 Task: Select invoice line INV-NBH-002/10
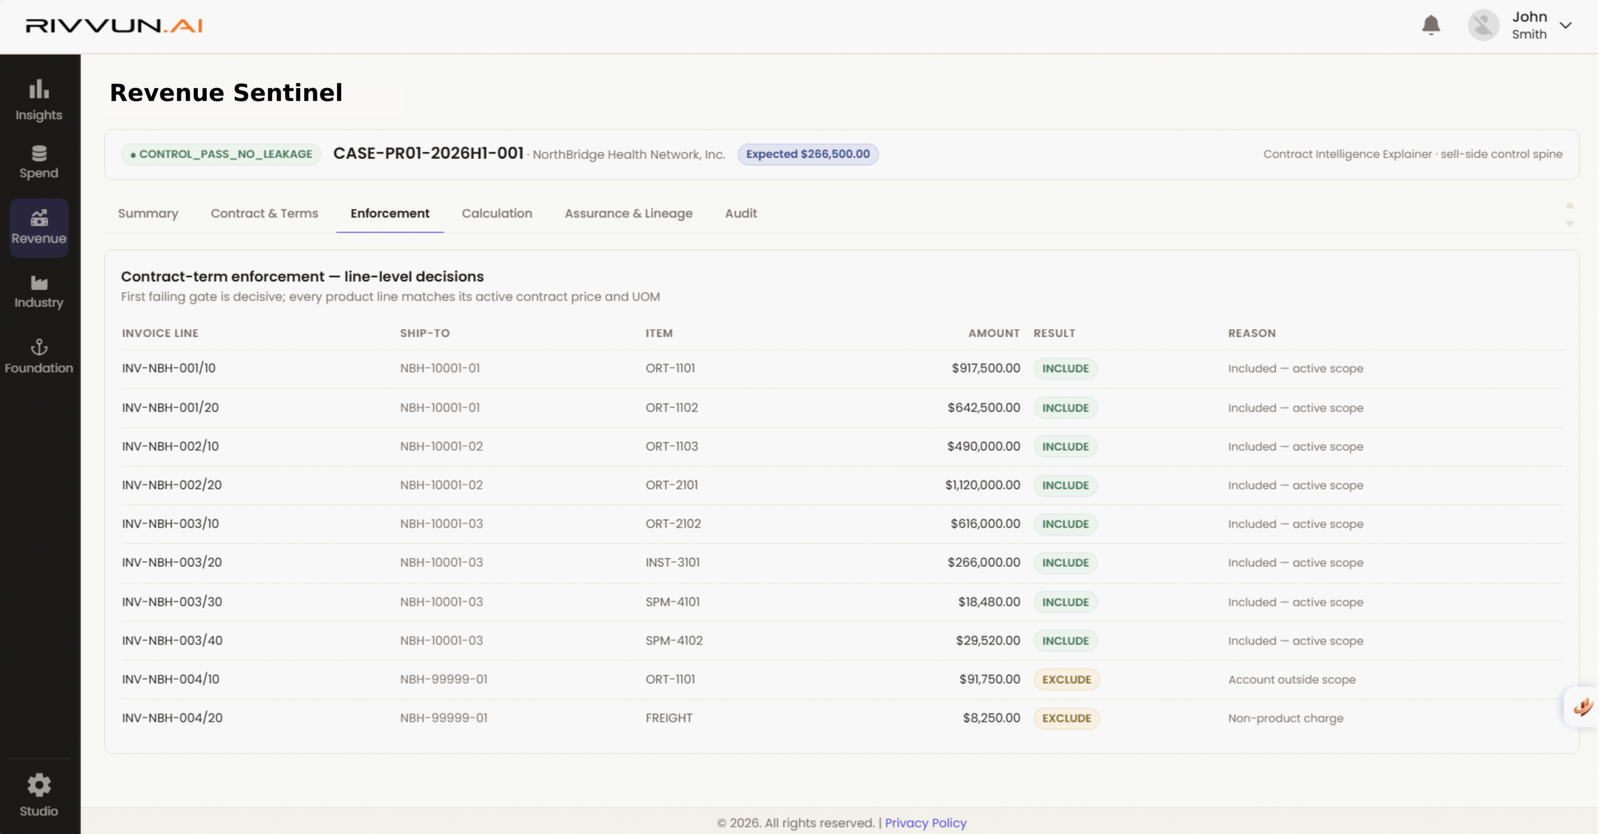click(170, 446)
